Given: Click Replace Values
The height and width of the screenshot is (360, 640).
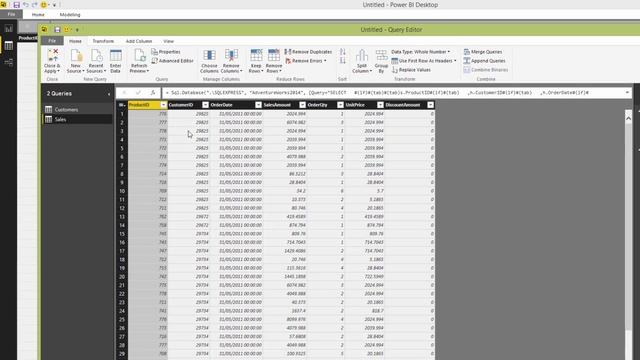Looking at the screenshot, I should pyautogui.click(x=411, y=70).
